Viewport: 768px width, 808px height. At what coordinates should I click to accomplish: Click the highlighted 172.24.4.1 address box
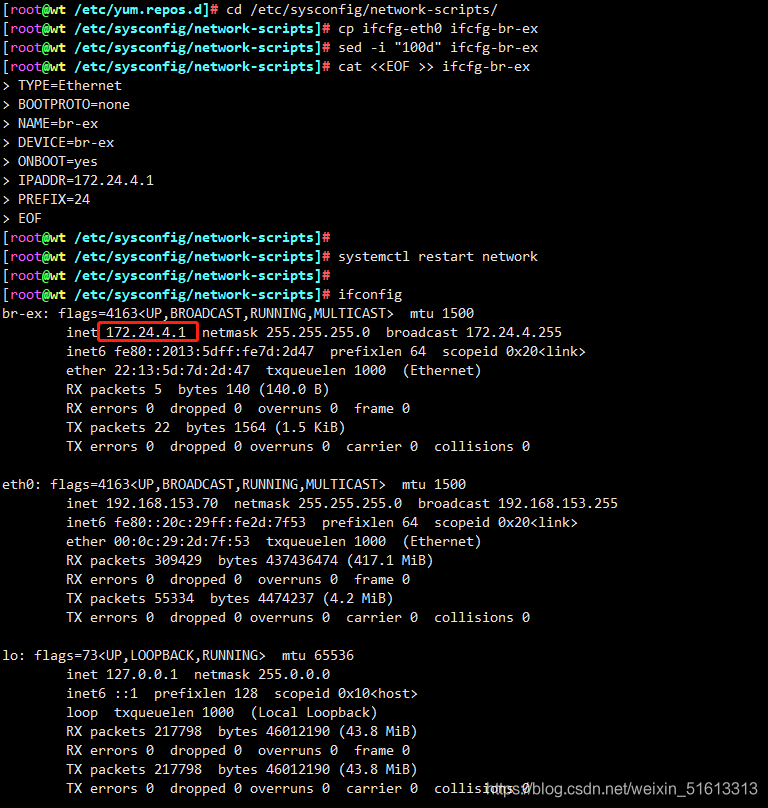148,332
